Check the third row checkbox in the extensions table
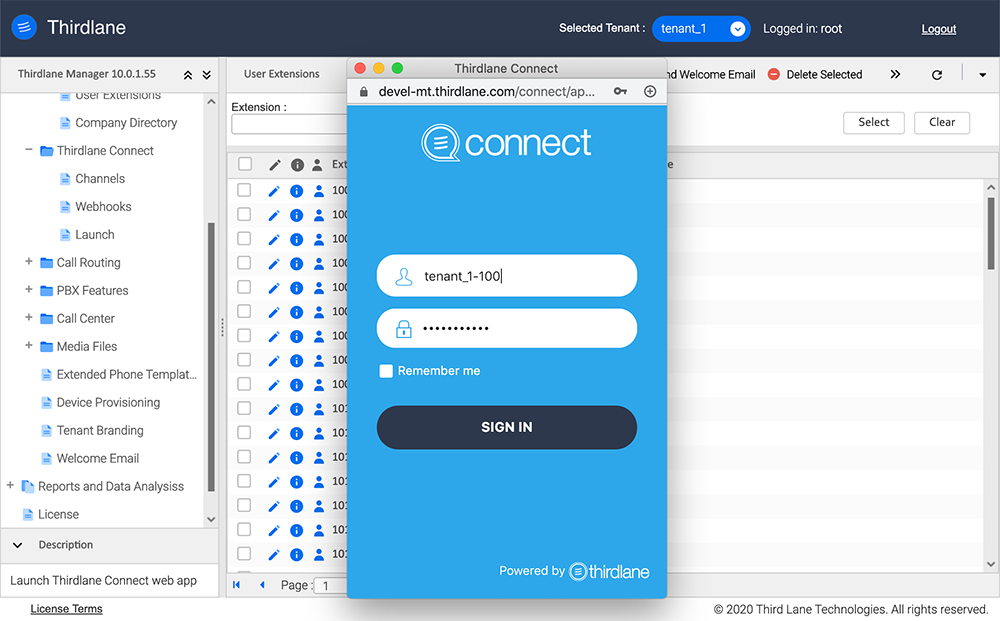This screenshot has height=621, width=1000. coord(244,238)
